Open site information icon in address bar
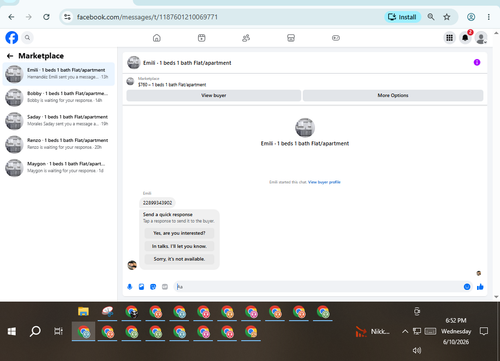The image size is (500, 361). (x=67, y=17)
